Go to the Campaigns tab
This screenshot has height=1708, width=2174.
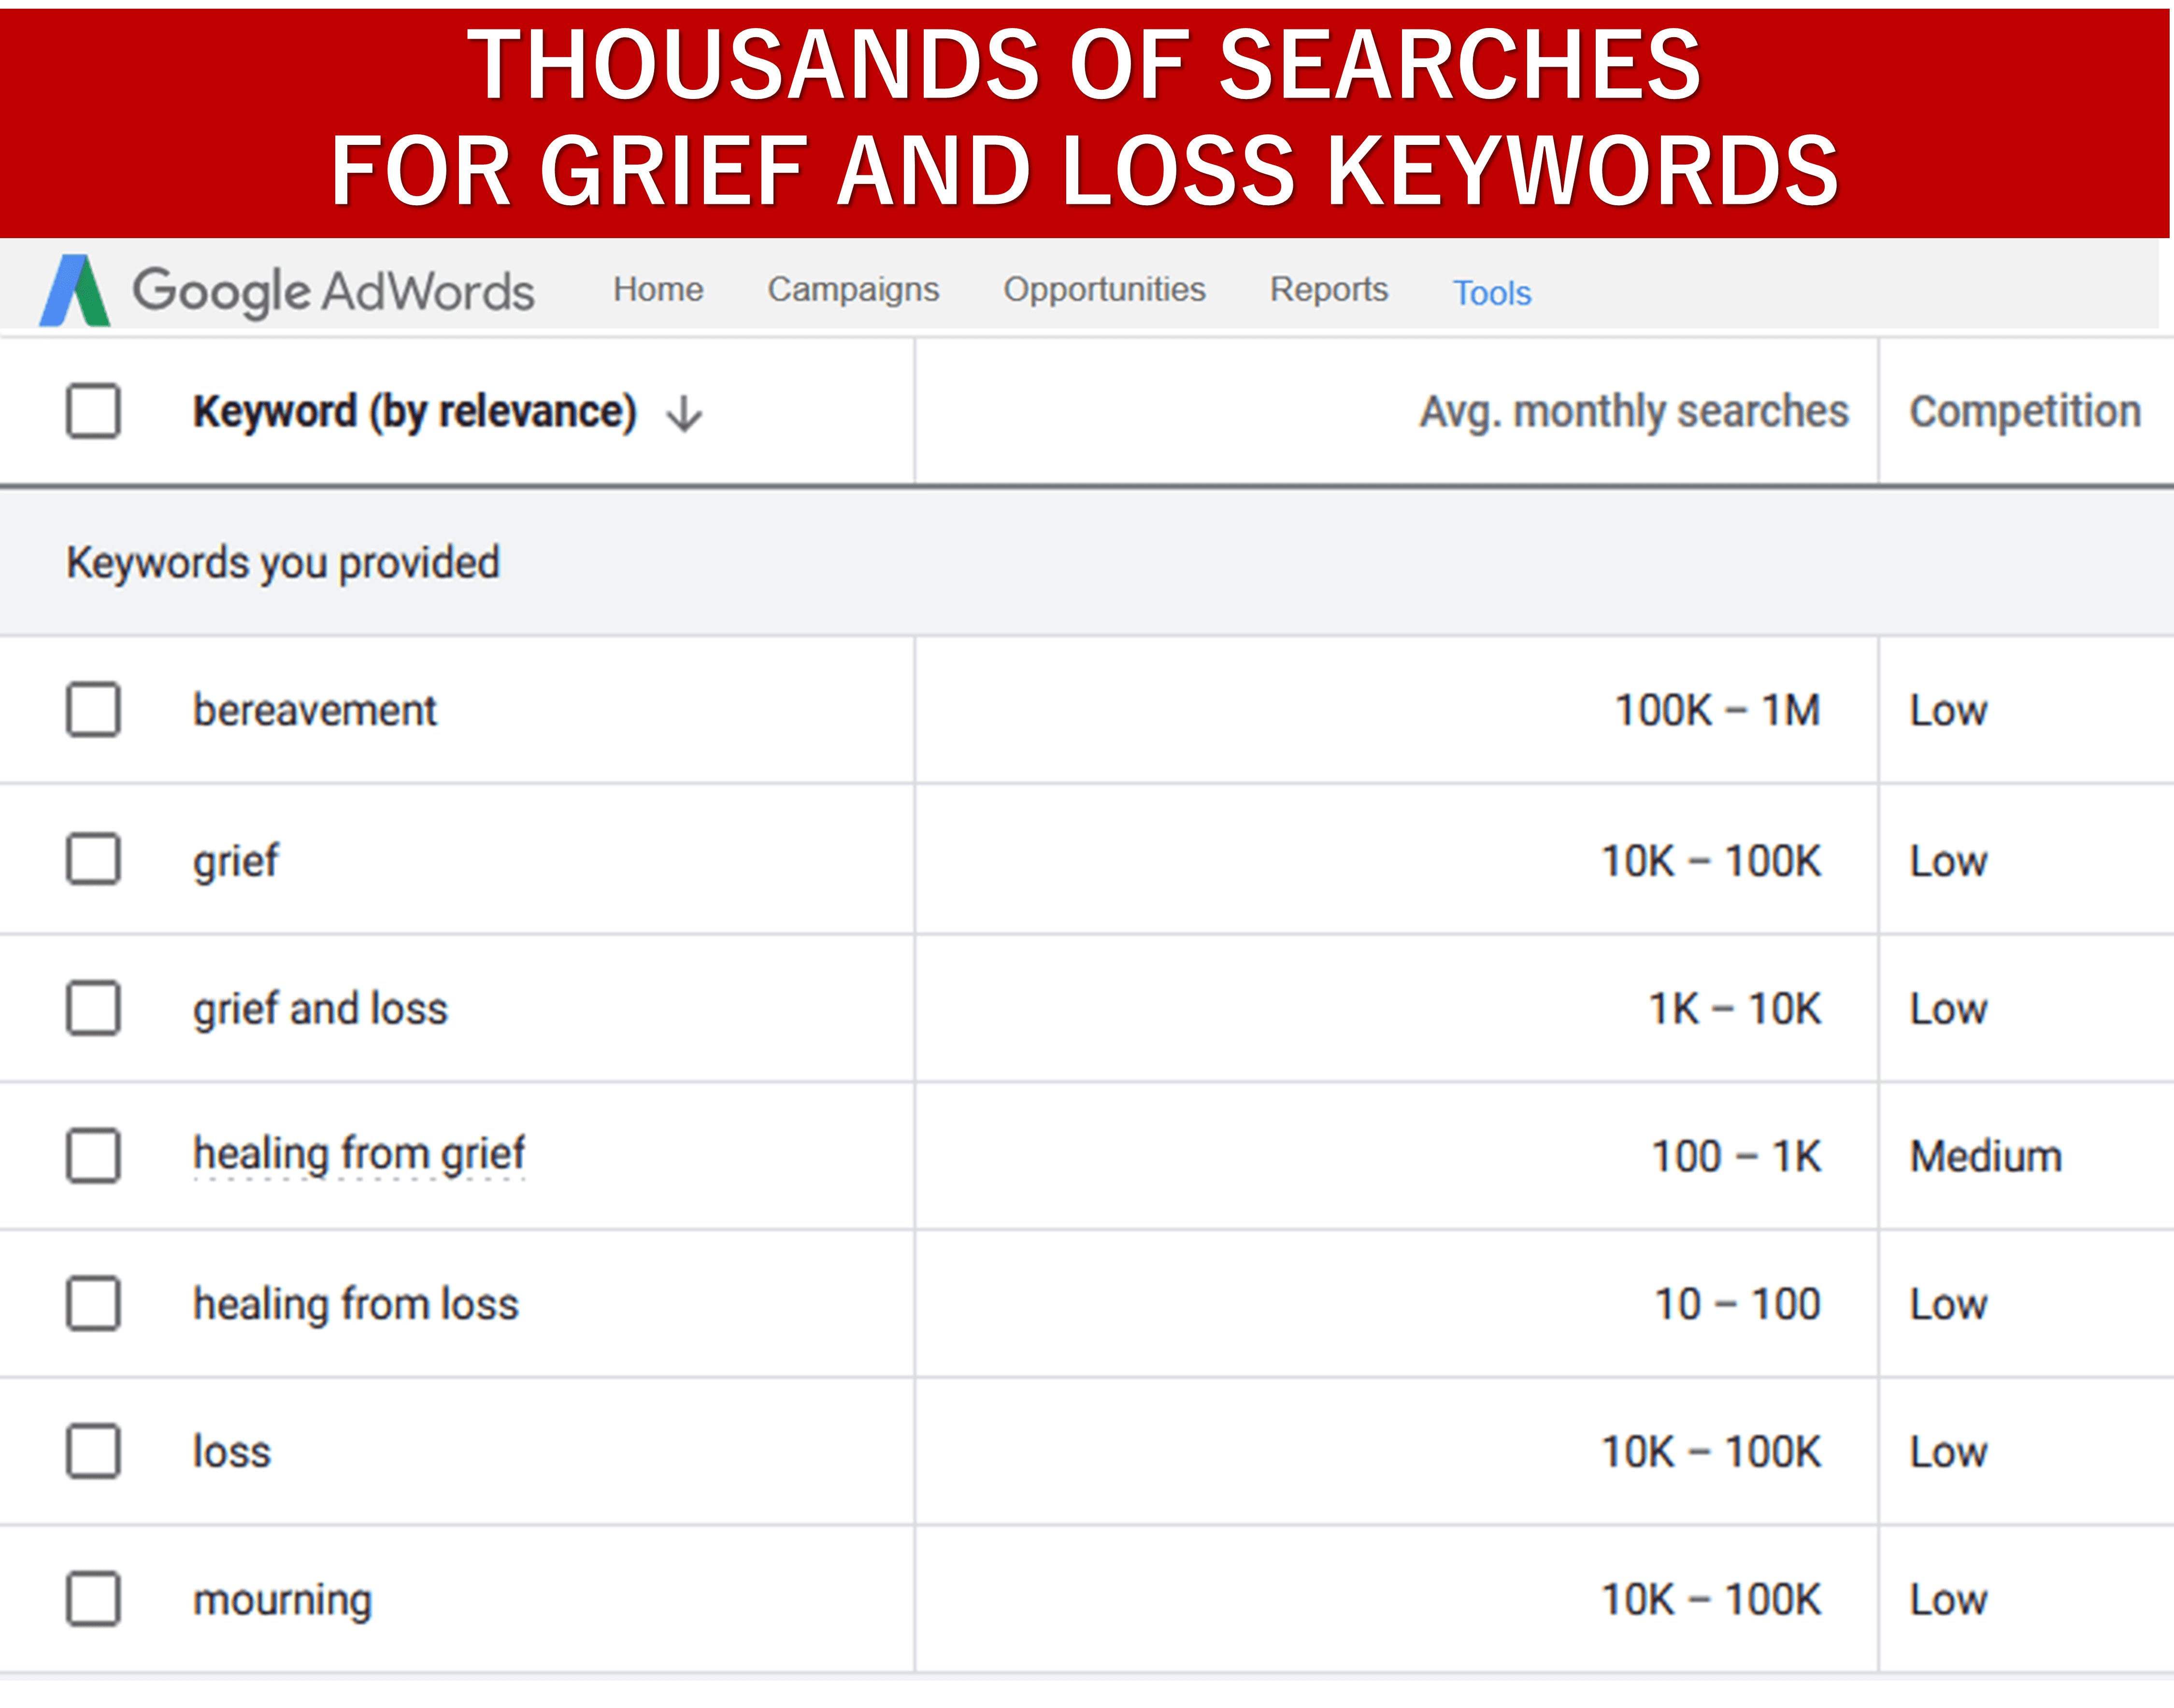tap(853, 290)
